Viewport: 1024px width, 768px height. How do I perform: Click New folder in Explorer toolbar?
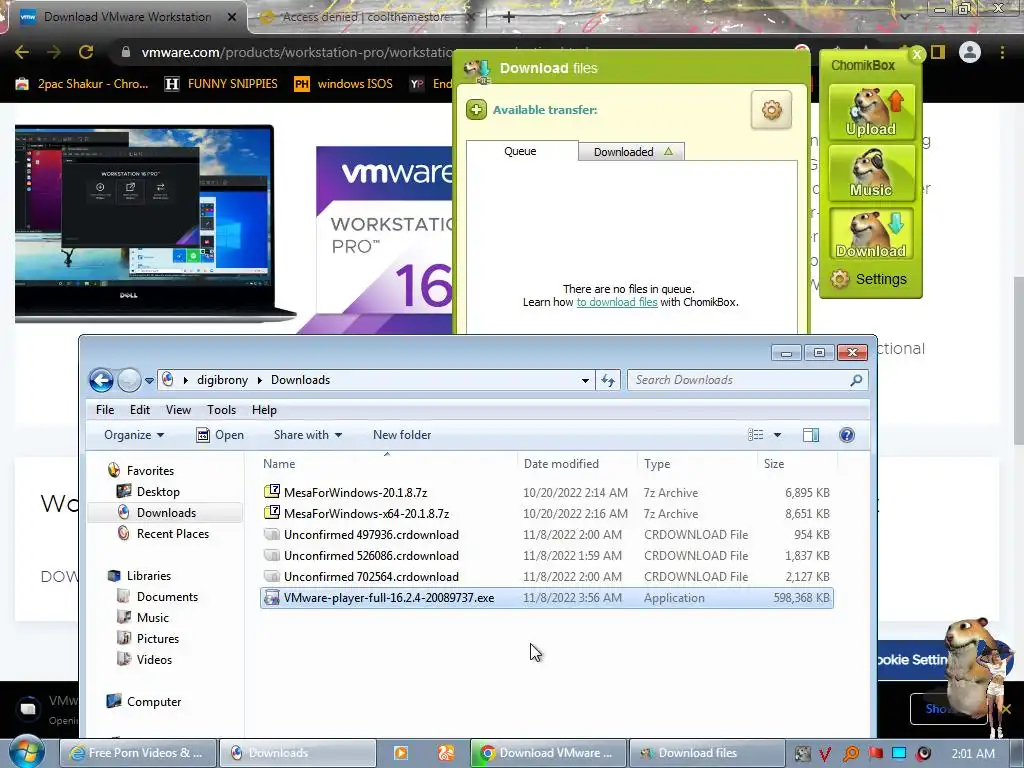click(x=402, y=435)
